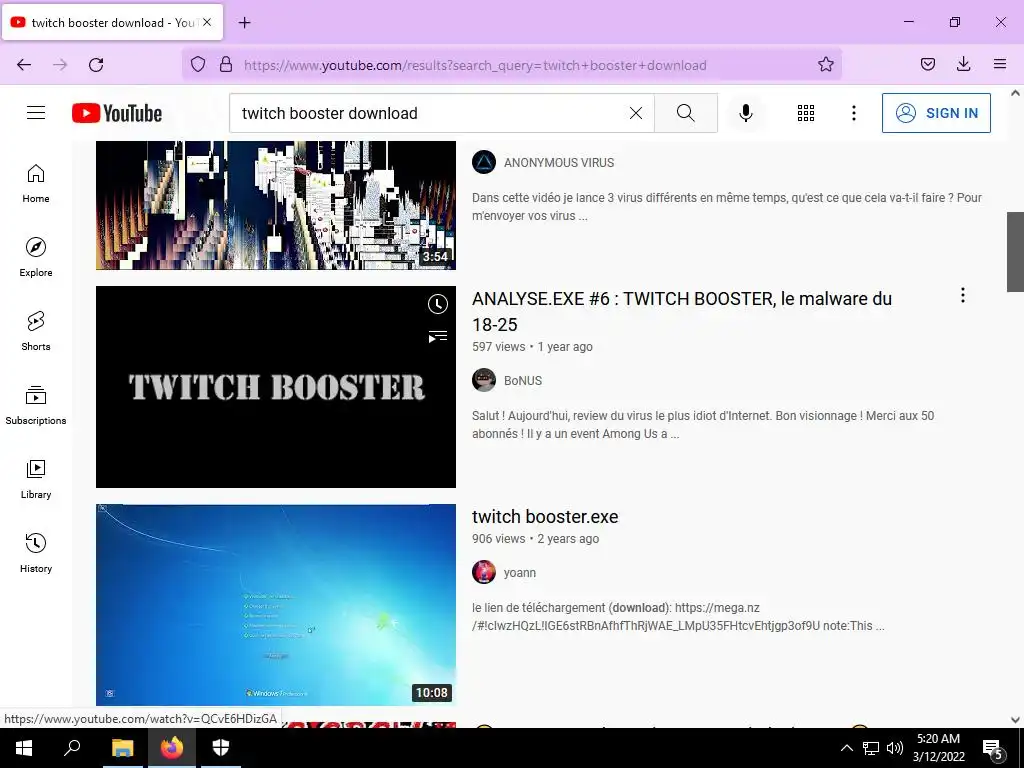The height and width of the screenshot is (768, 1024).
Task: Visit BoNUS channel name
Action: pos(522,381)
